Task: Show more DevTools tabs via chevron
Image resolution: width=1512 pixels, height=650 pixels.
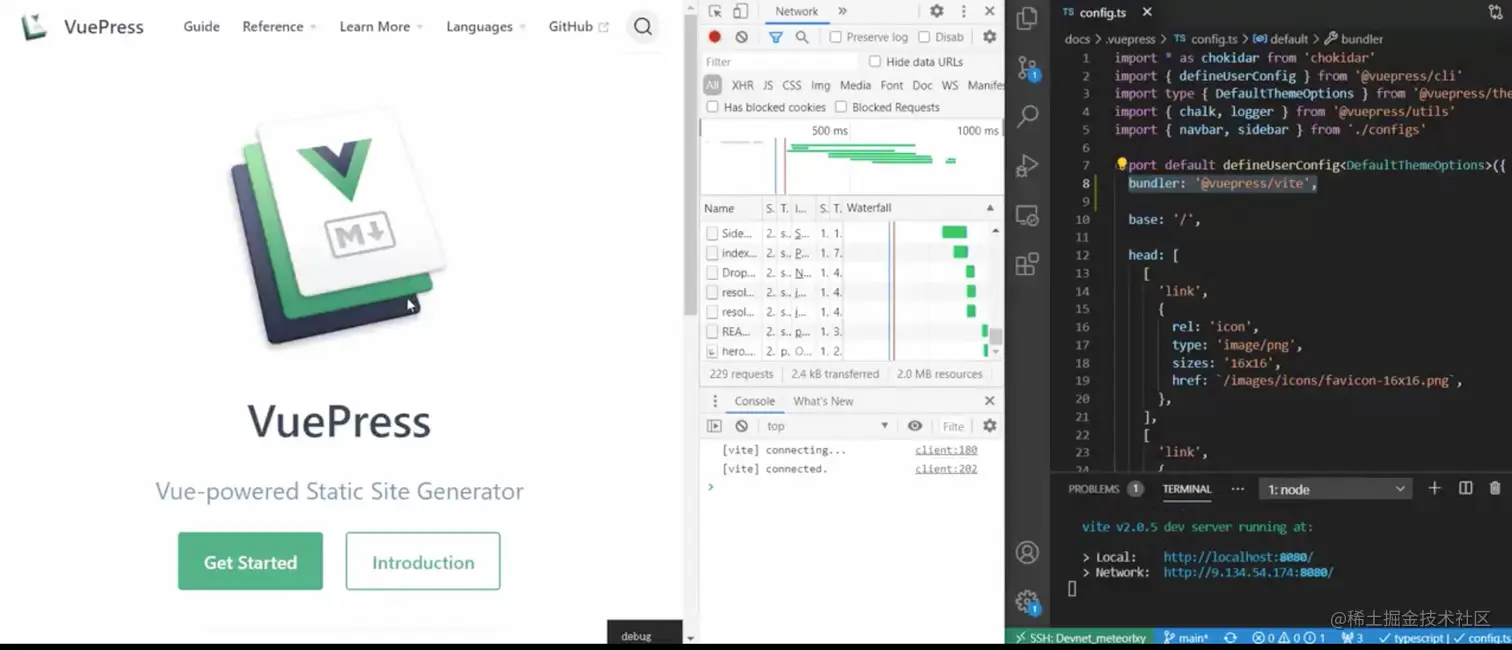Action: (842, 11)
